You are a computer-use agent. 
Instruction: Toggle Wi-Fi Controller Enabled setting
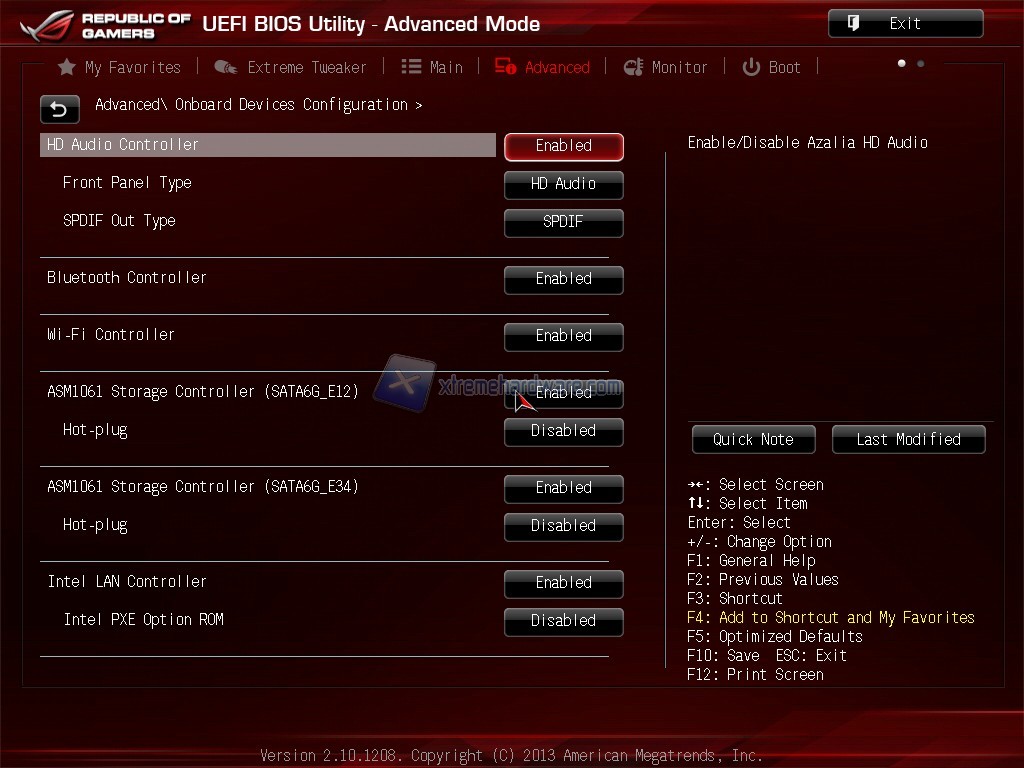[564, 336]
